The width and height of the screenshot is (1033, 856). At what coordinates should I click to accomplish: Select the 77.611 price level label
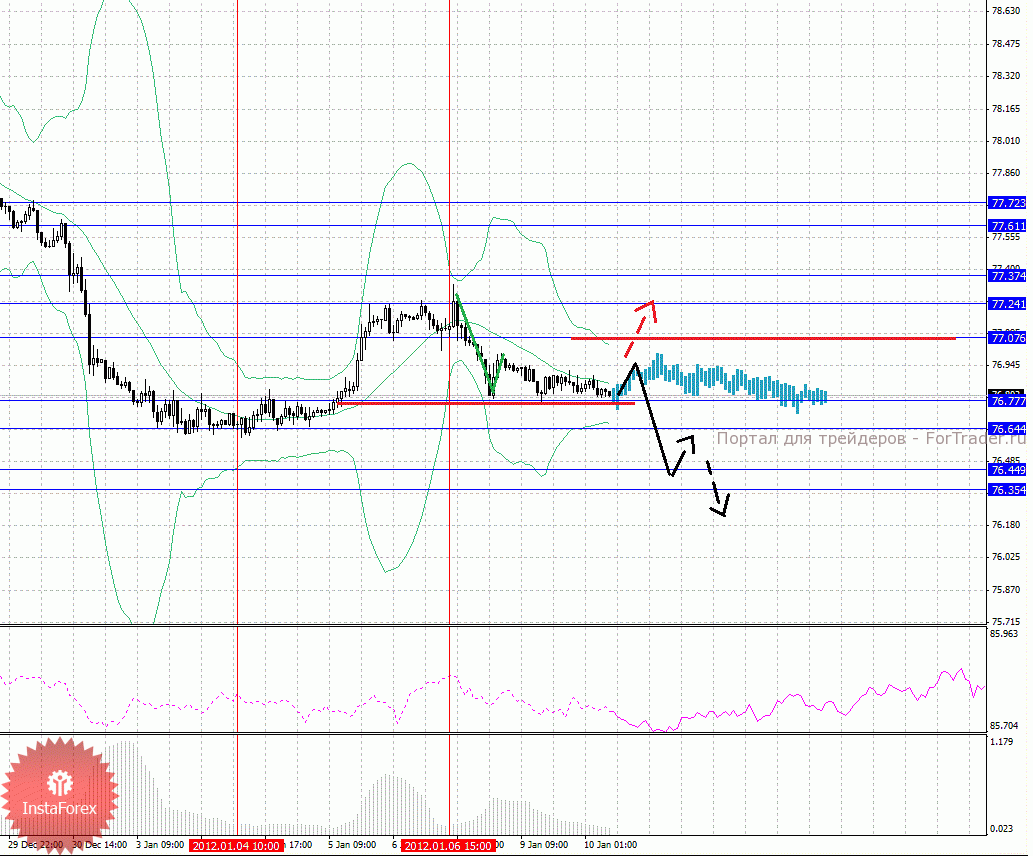click(x=1008, y=226)
